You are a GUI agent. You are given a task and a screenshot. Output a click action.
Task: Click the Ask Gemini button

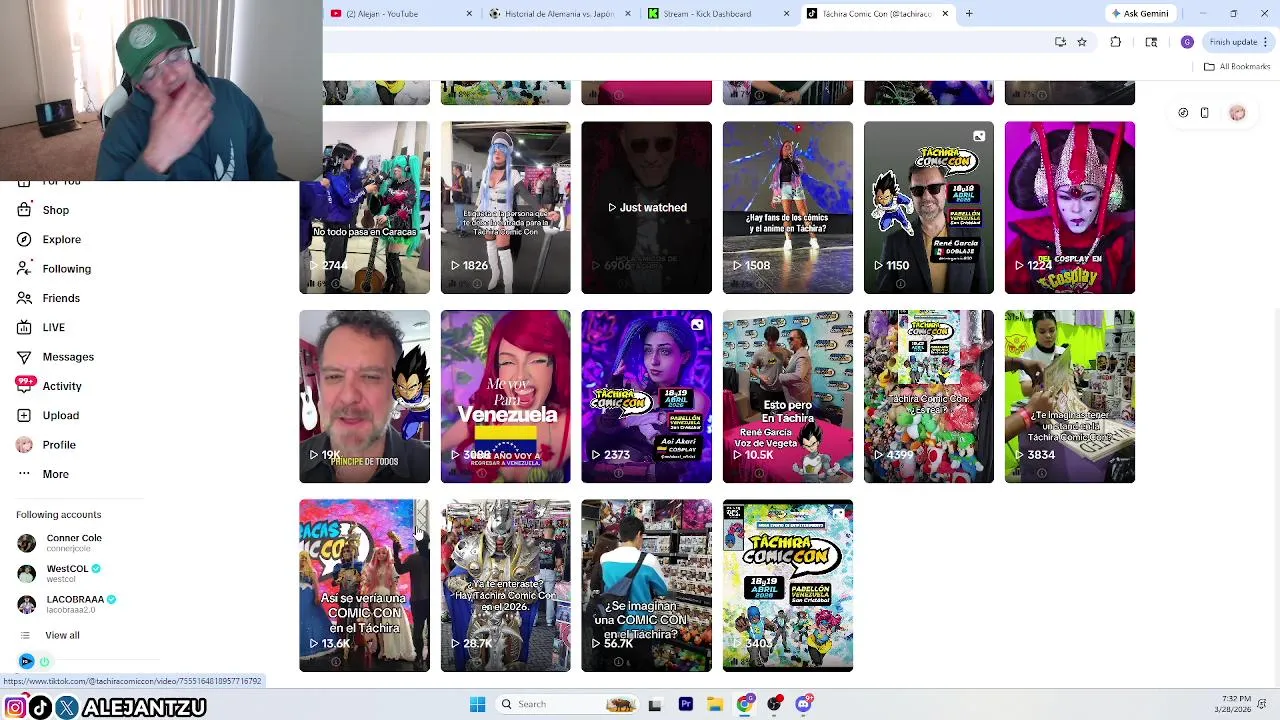(1139, 14)
